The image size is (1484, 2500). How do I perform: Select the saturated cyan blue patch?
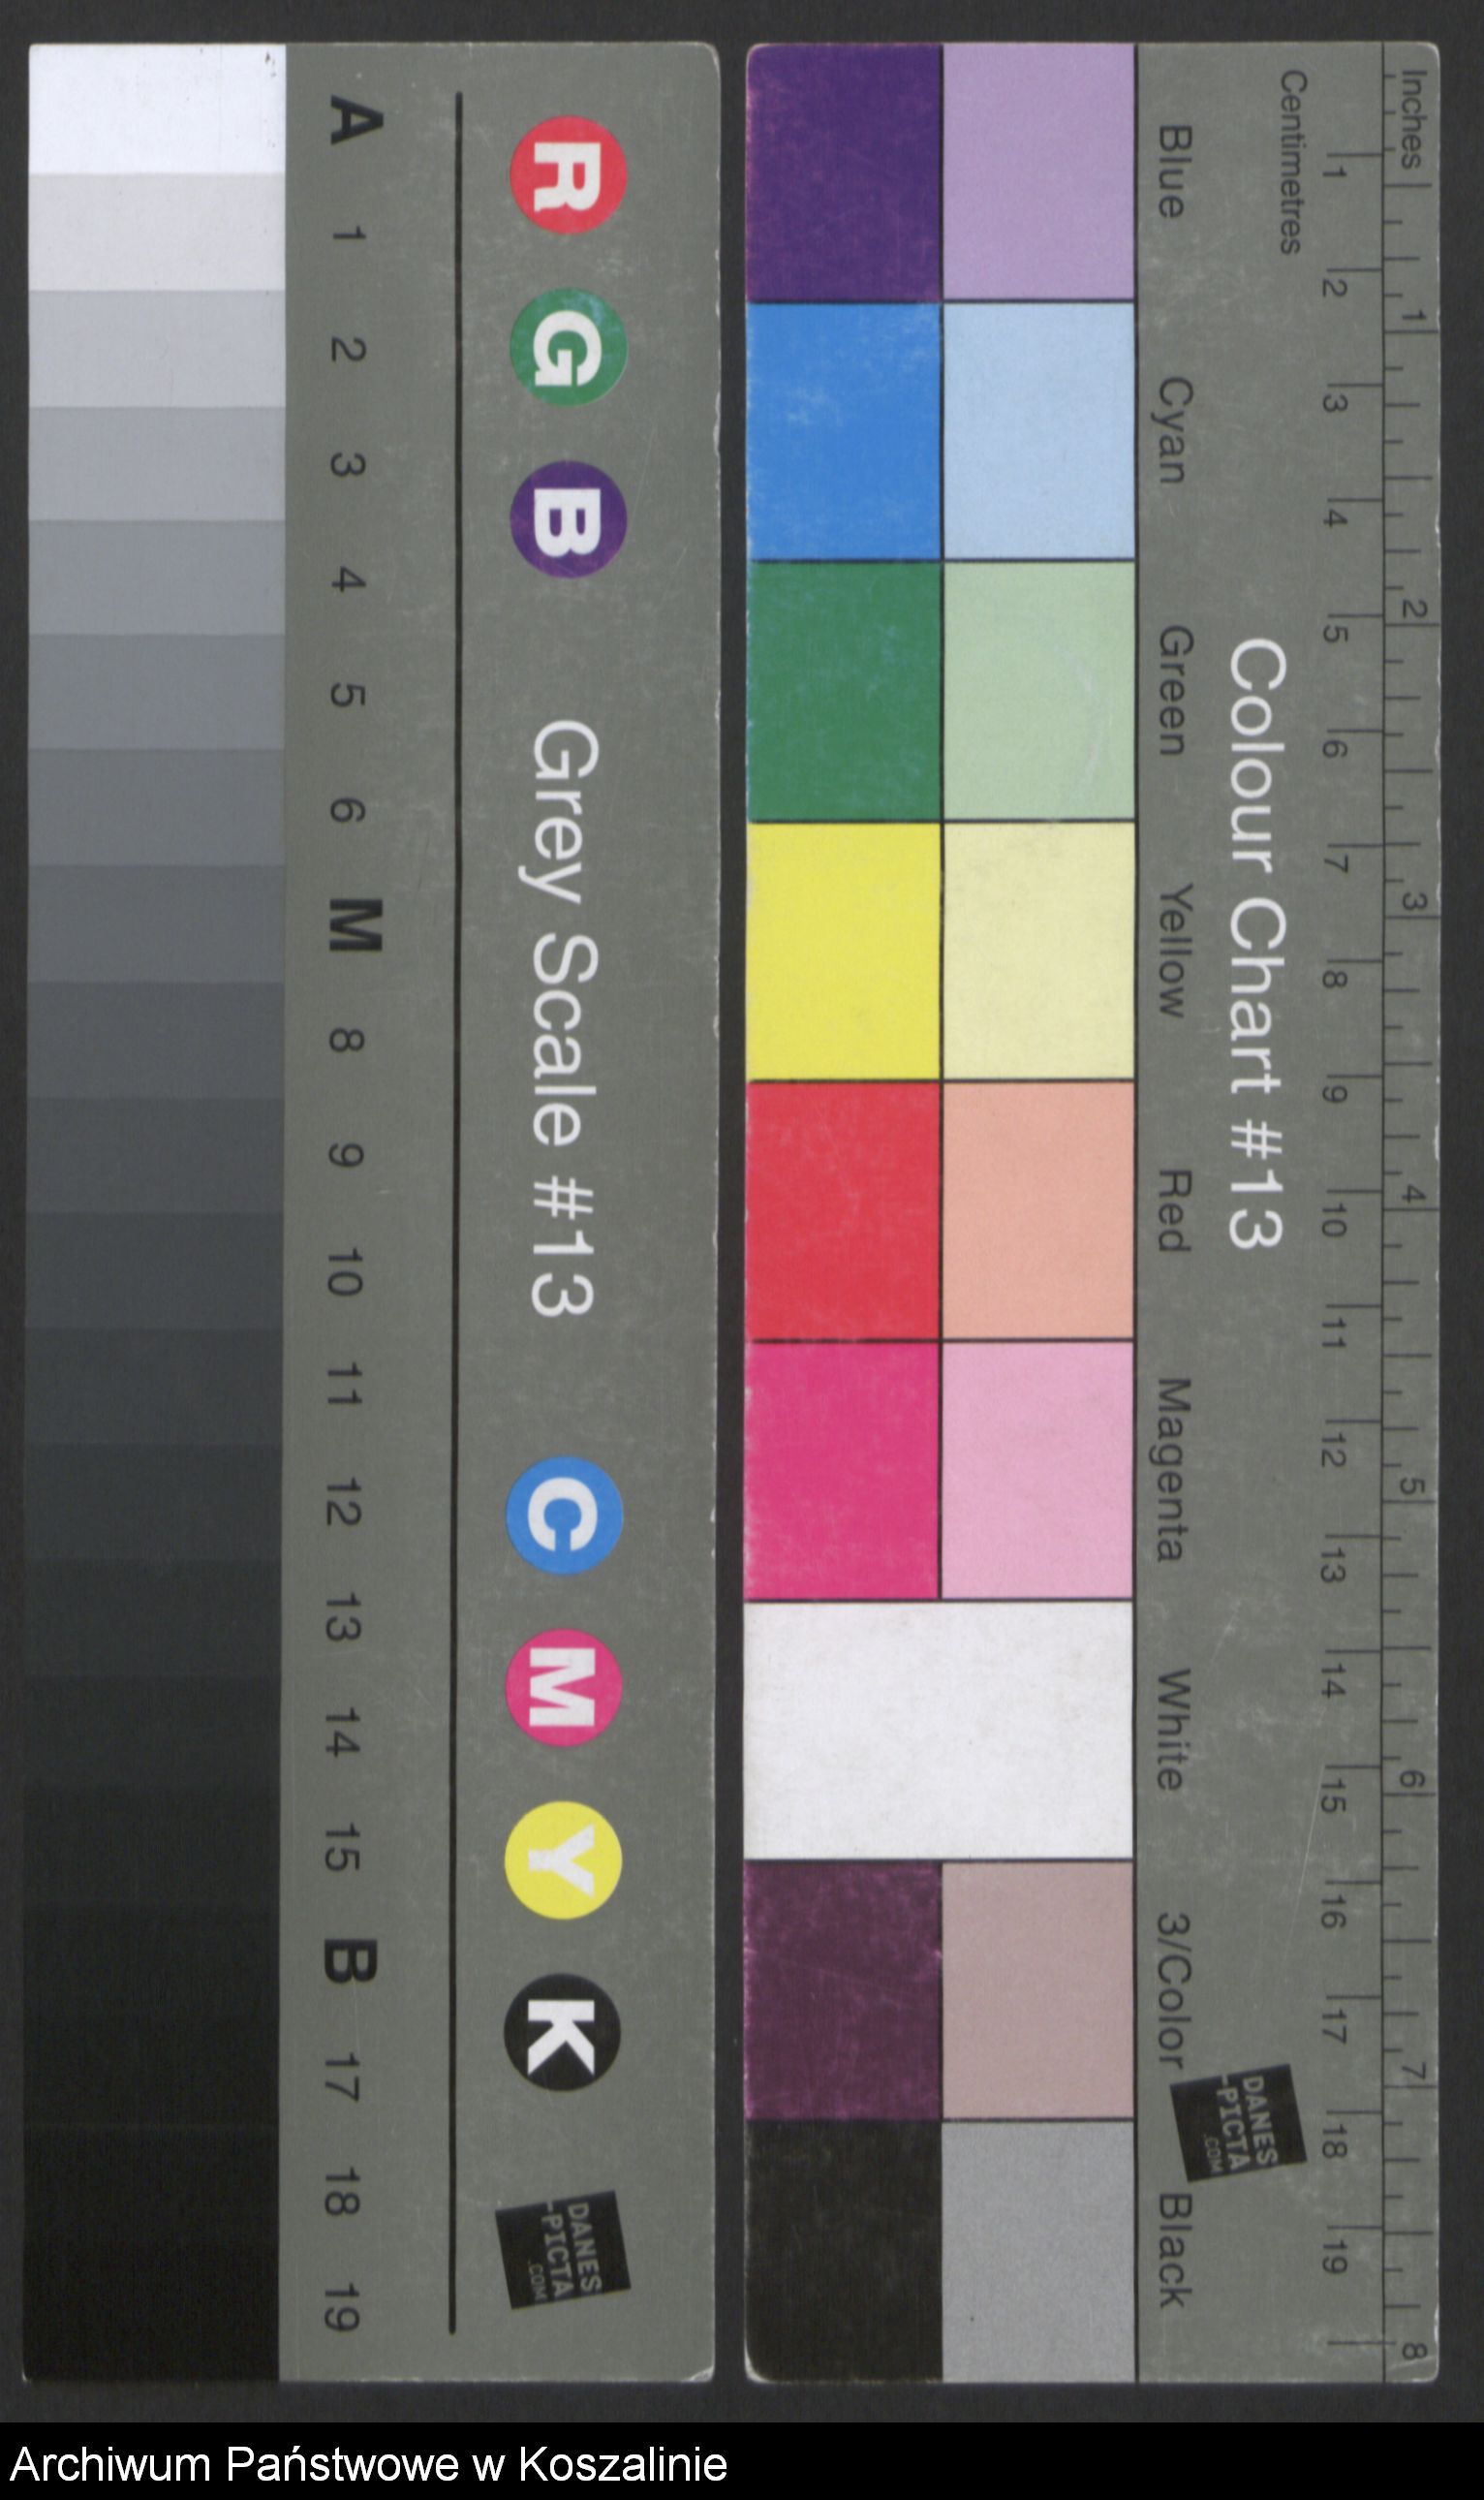(844, 431)
